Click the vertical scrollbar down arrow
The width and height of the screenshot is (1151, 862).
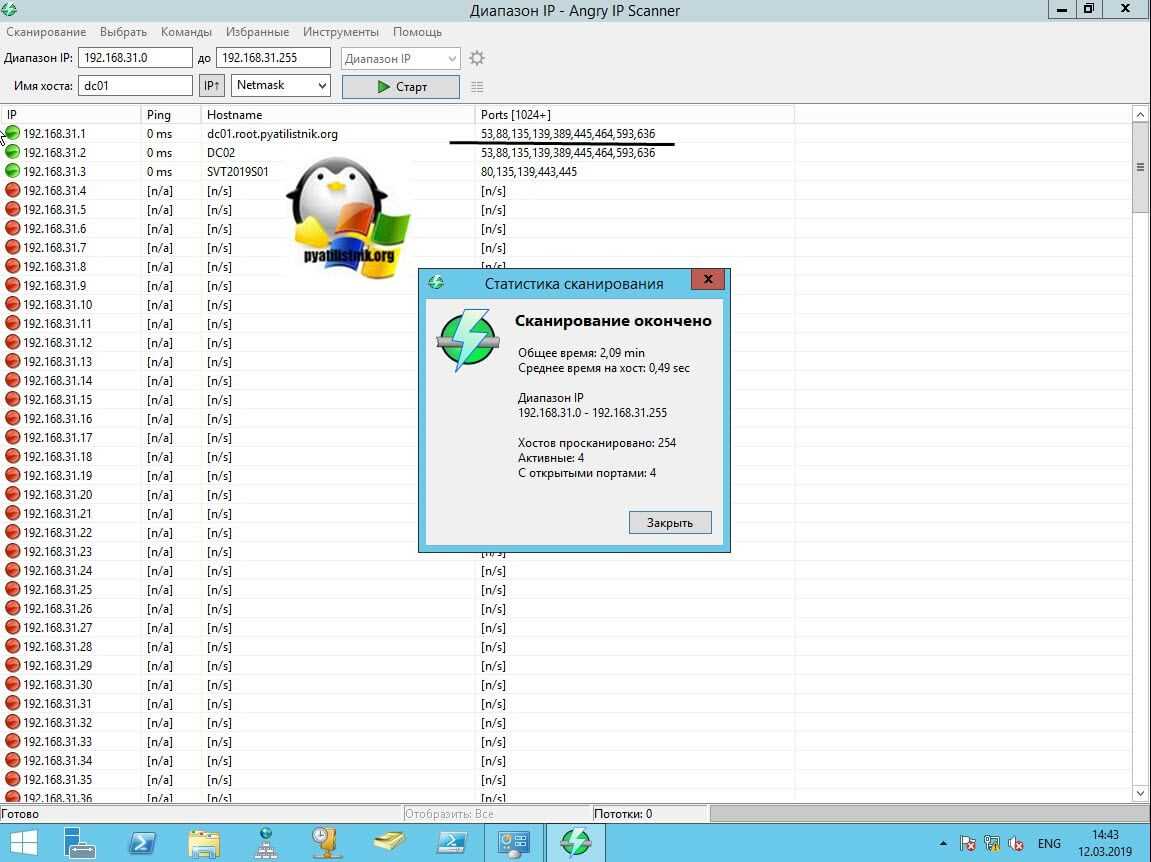pos(1141,793)
